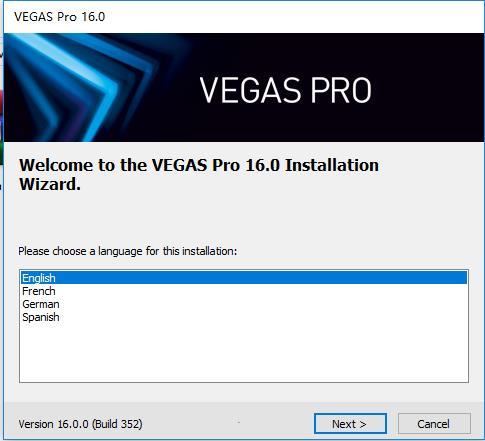This screenshot has width=485, height=441.
Task: Click the gray blank area under the heading
Action: click(x=243, y=218)
